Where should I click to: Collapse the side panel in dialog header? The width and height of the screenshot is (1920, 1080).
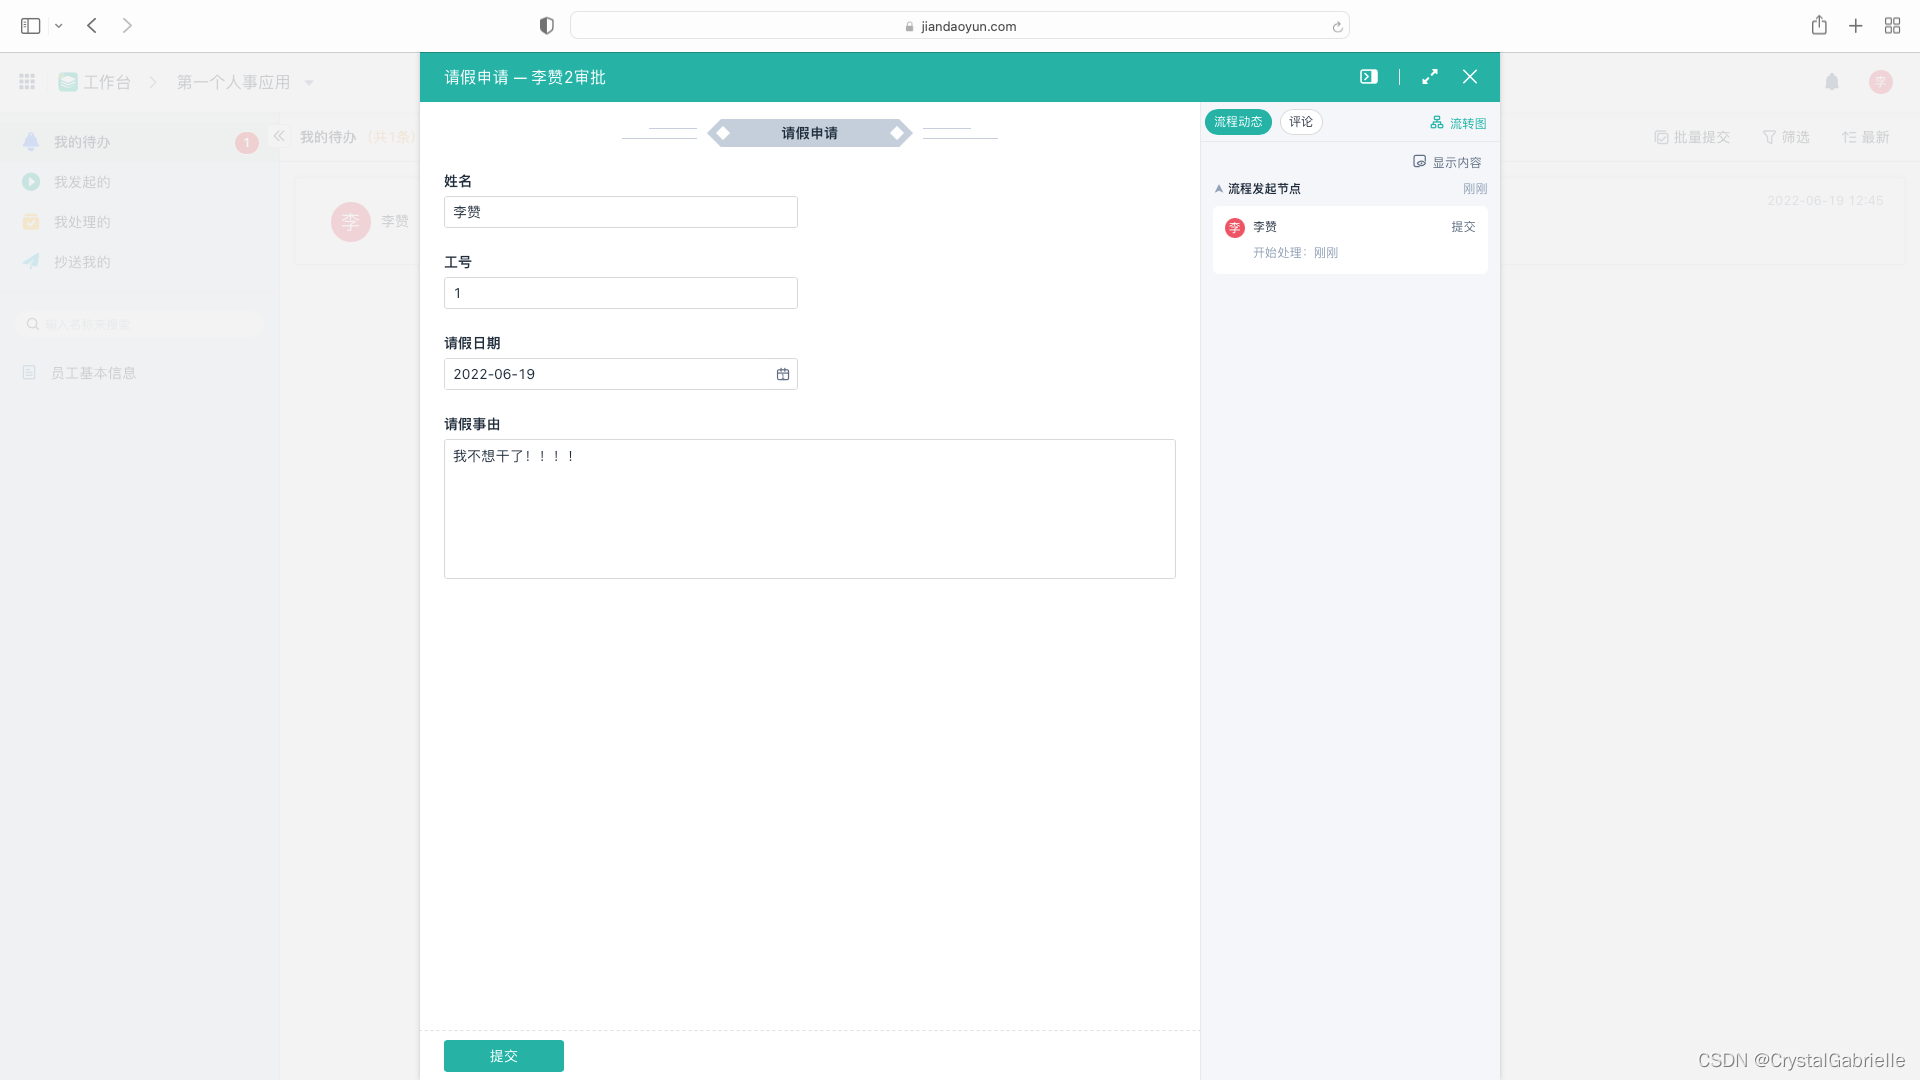(x=1368, y=77)
